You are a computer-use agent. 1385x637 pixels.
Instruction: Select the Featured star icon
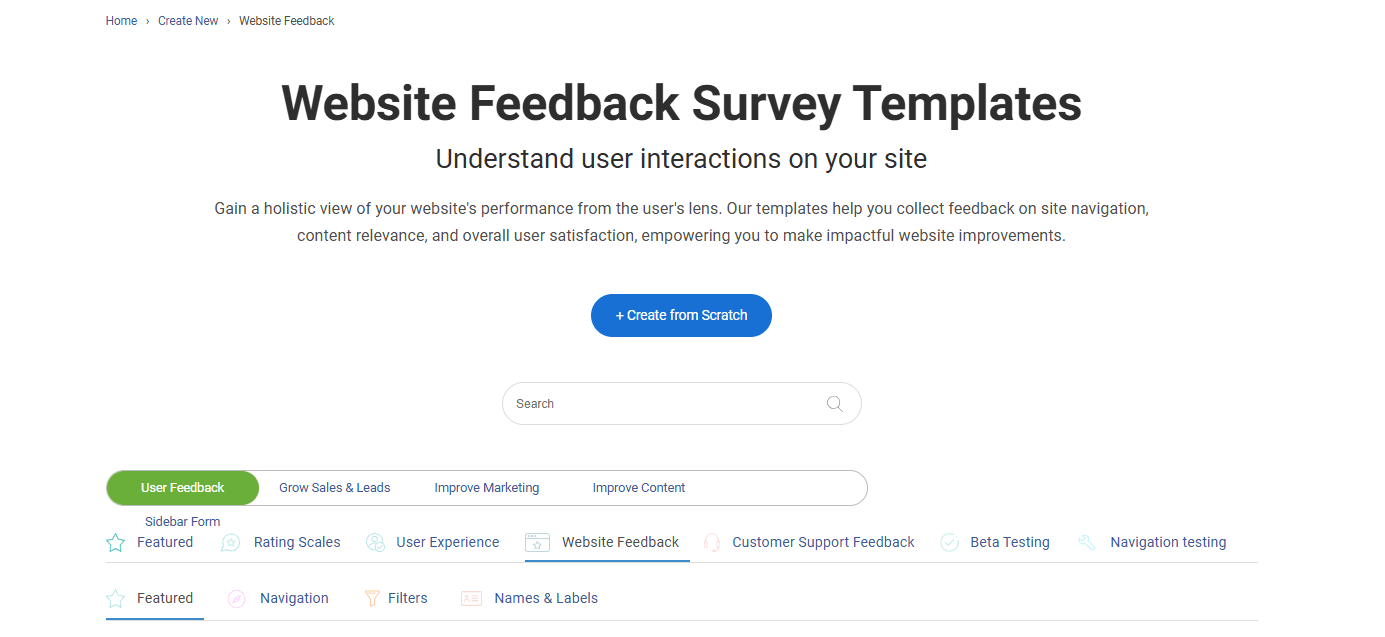(x=114, y=541)
